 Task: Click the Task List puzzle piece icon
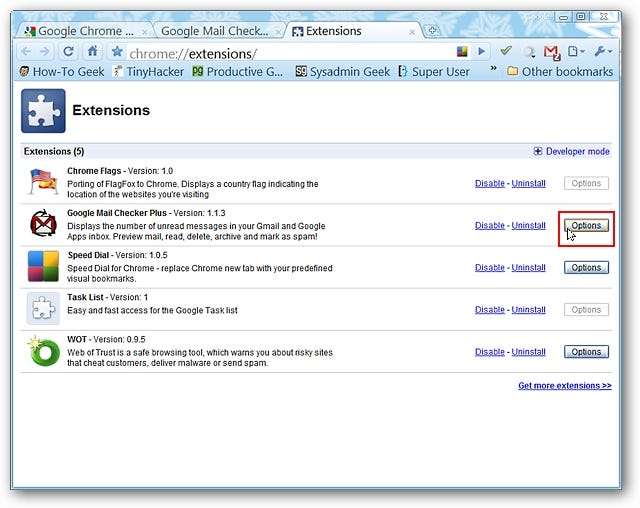coord(43,308)
